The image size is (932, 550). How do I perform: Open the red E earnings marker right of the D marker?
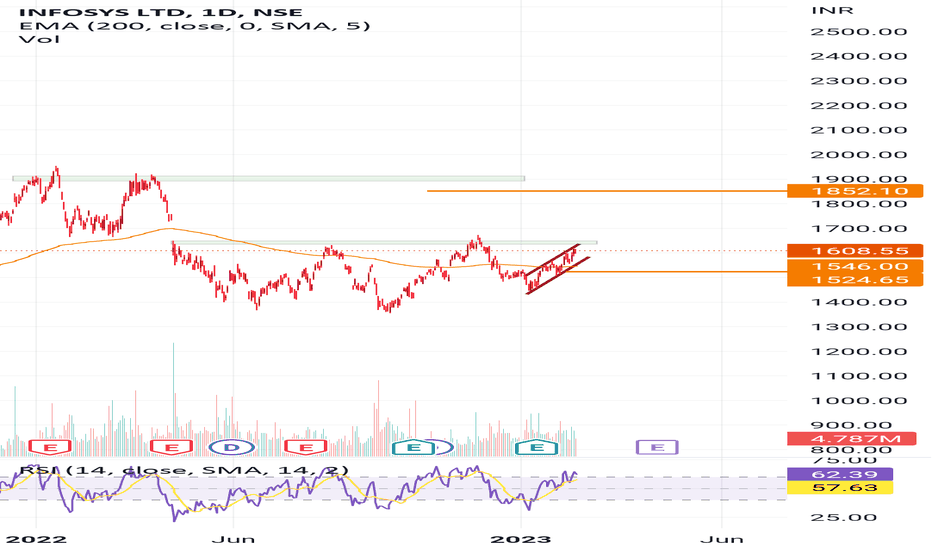click(306, 447)
